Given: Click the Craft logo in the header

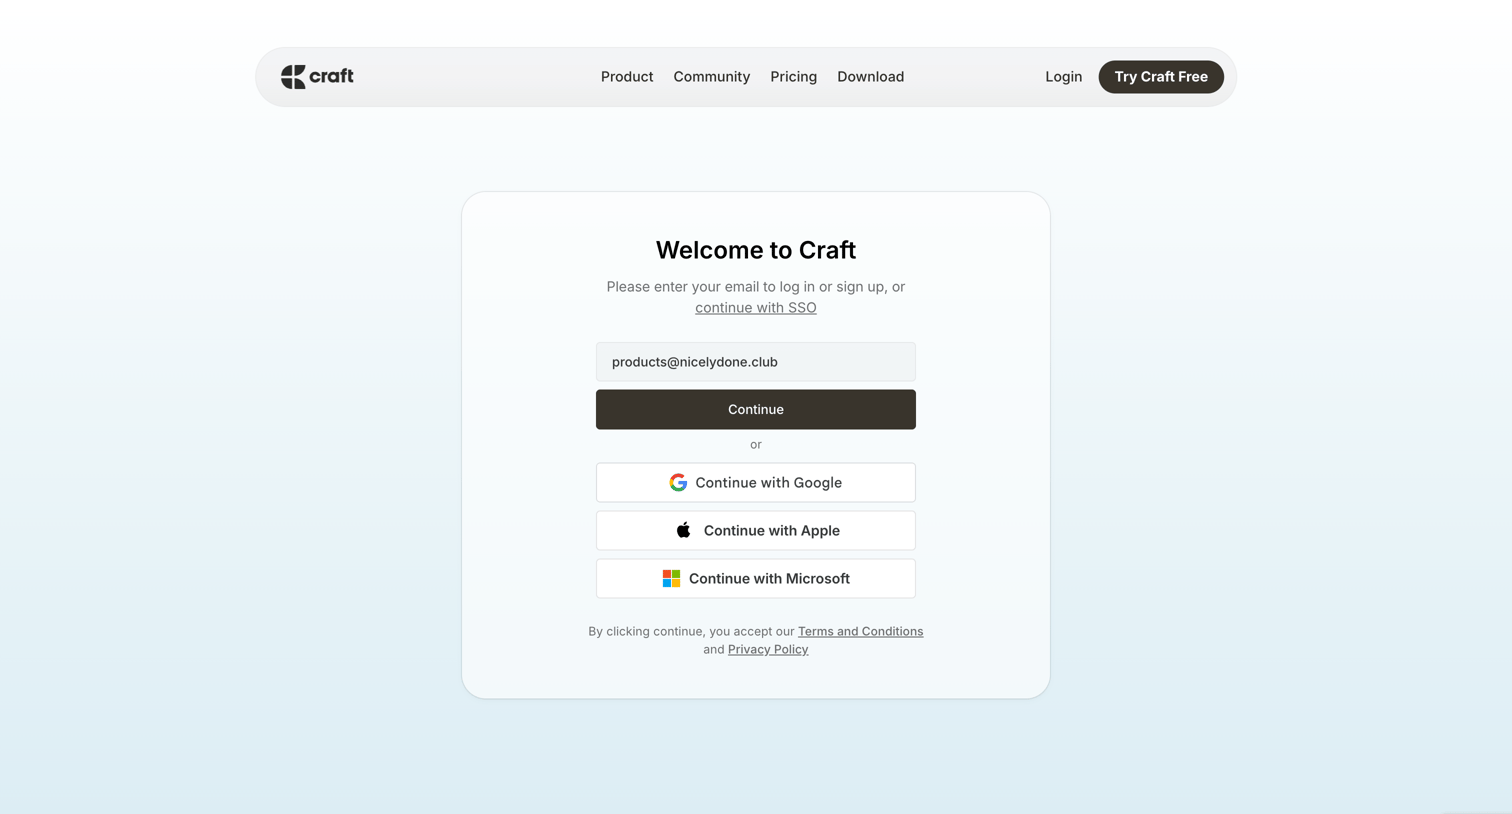Looking at the screenshot, I should (x=317, y=77).
